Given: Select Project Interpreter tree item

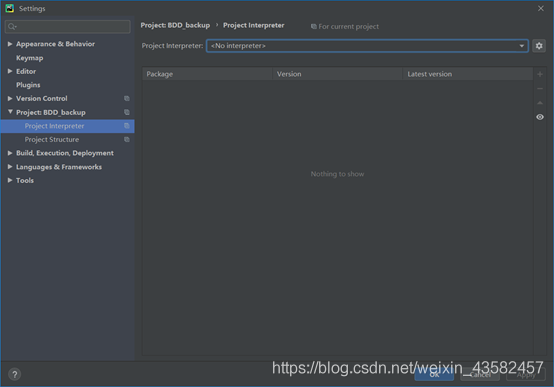Looking at the screenshot, I should click(67, 126).
